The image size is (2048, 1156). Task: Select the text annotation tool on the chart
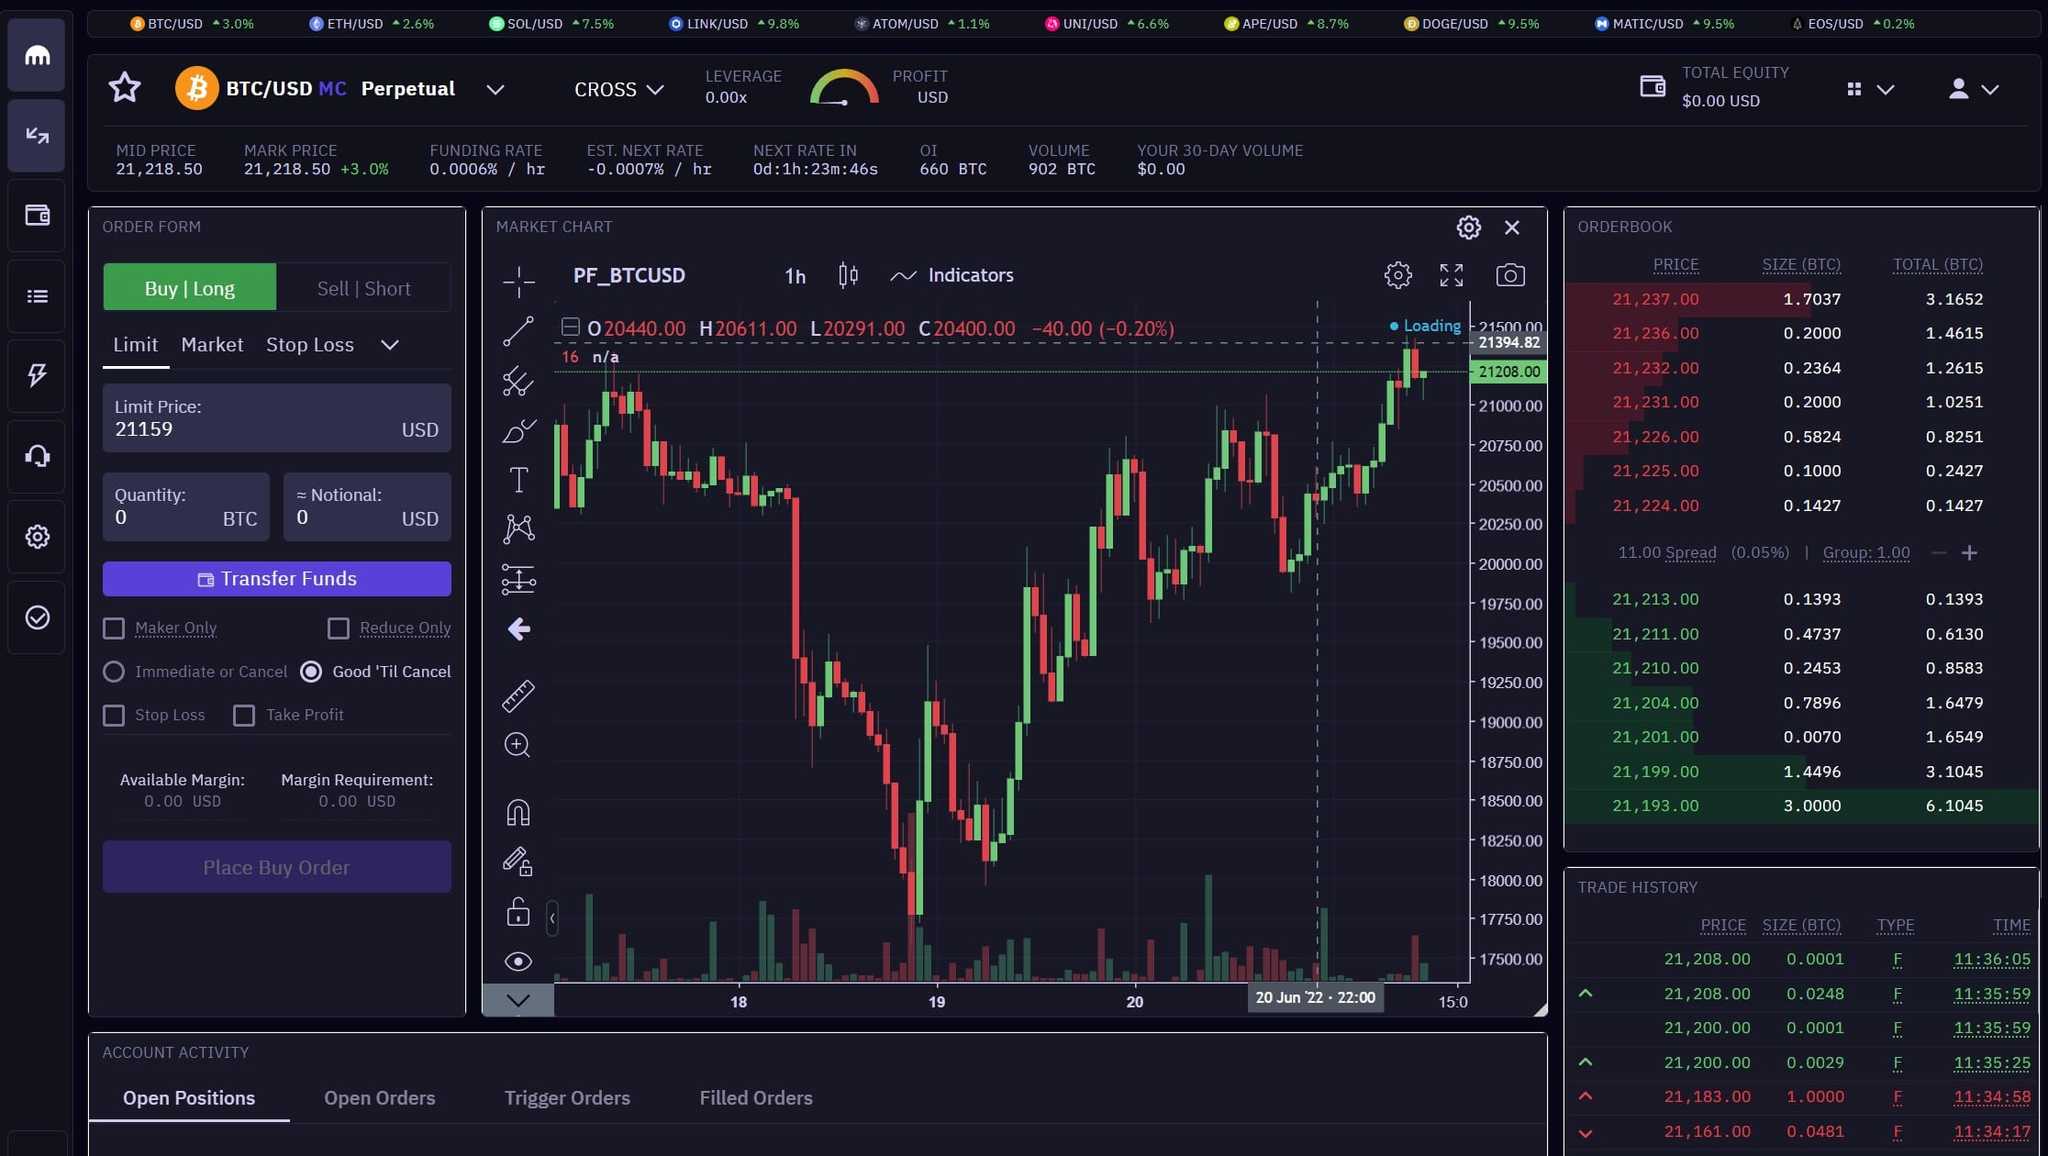(517, 479)
